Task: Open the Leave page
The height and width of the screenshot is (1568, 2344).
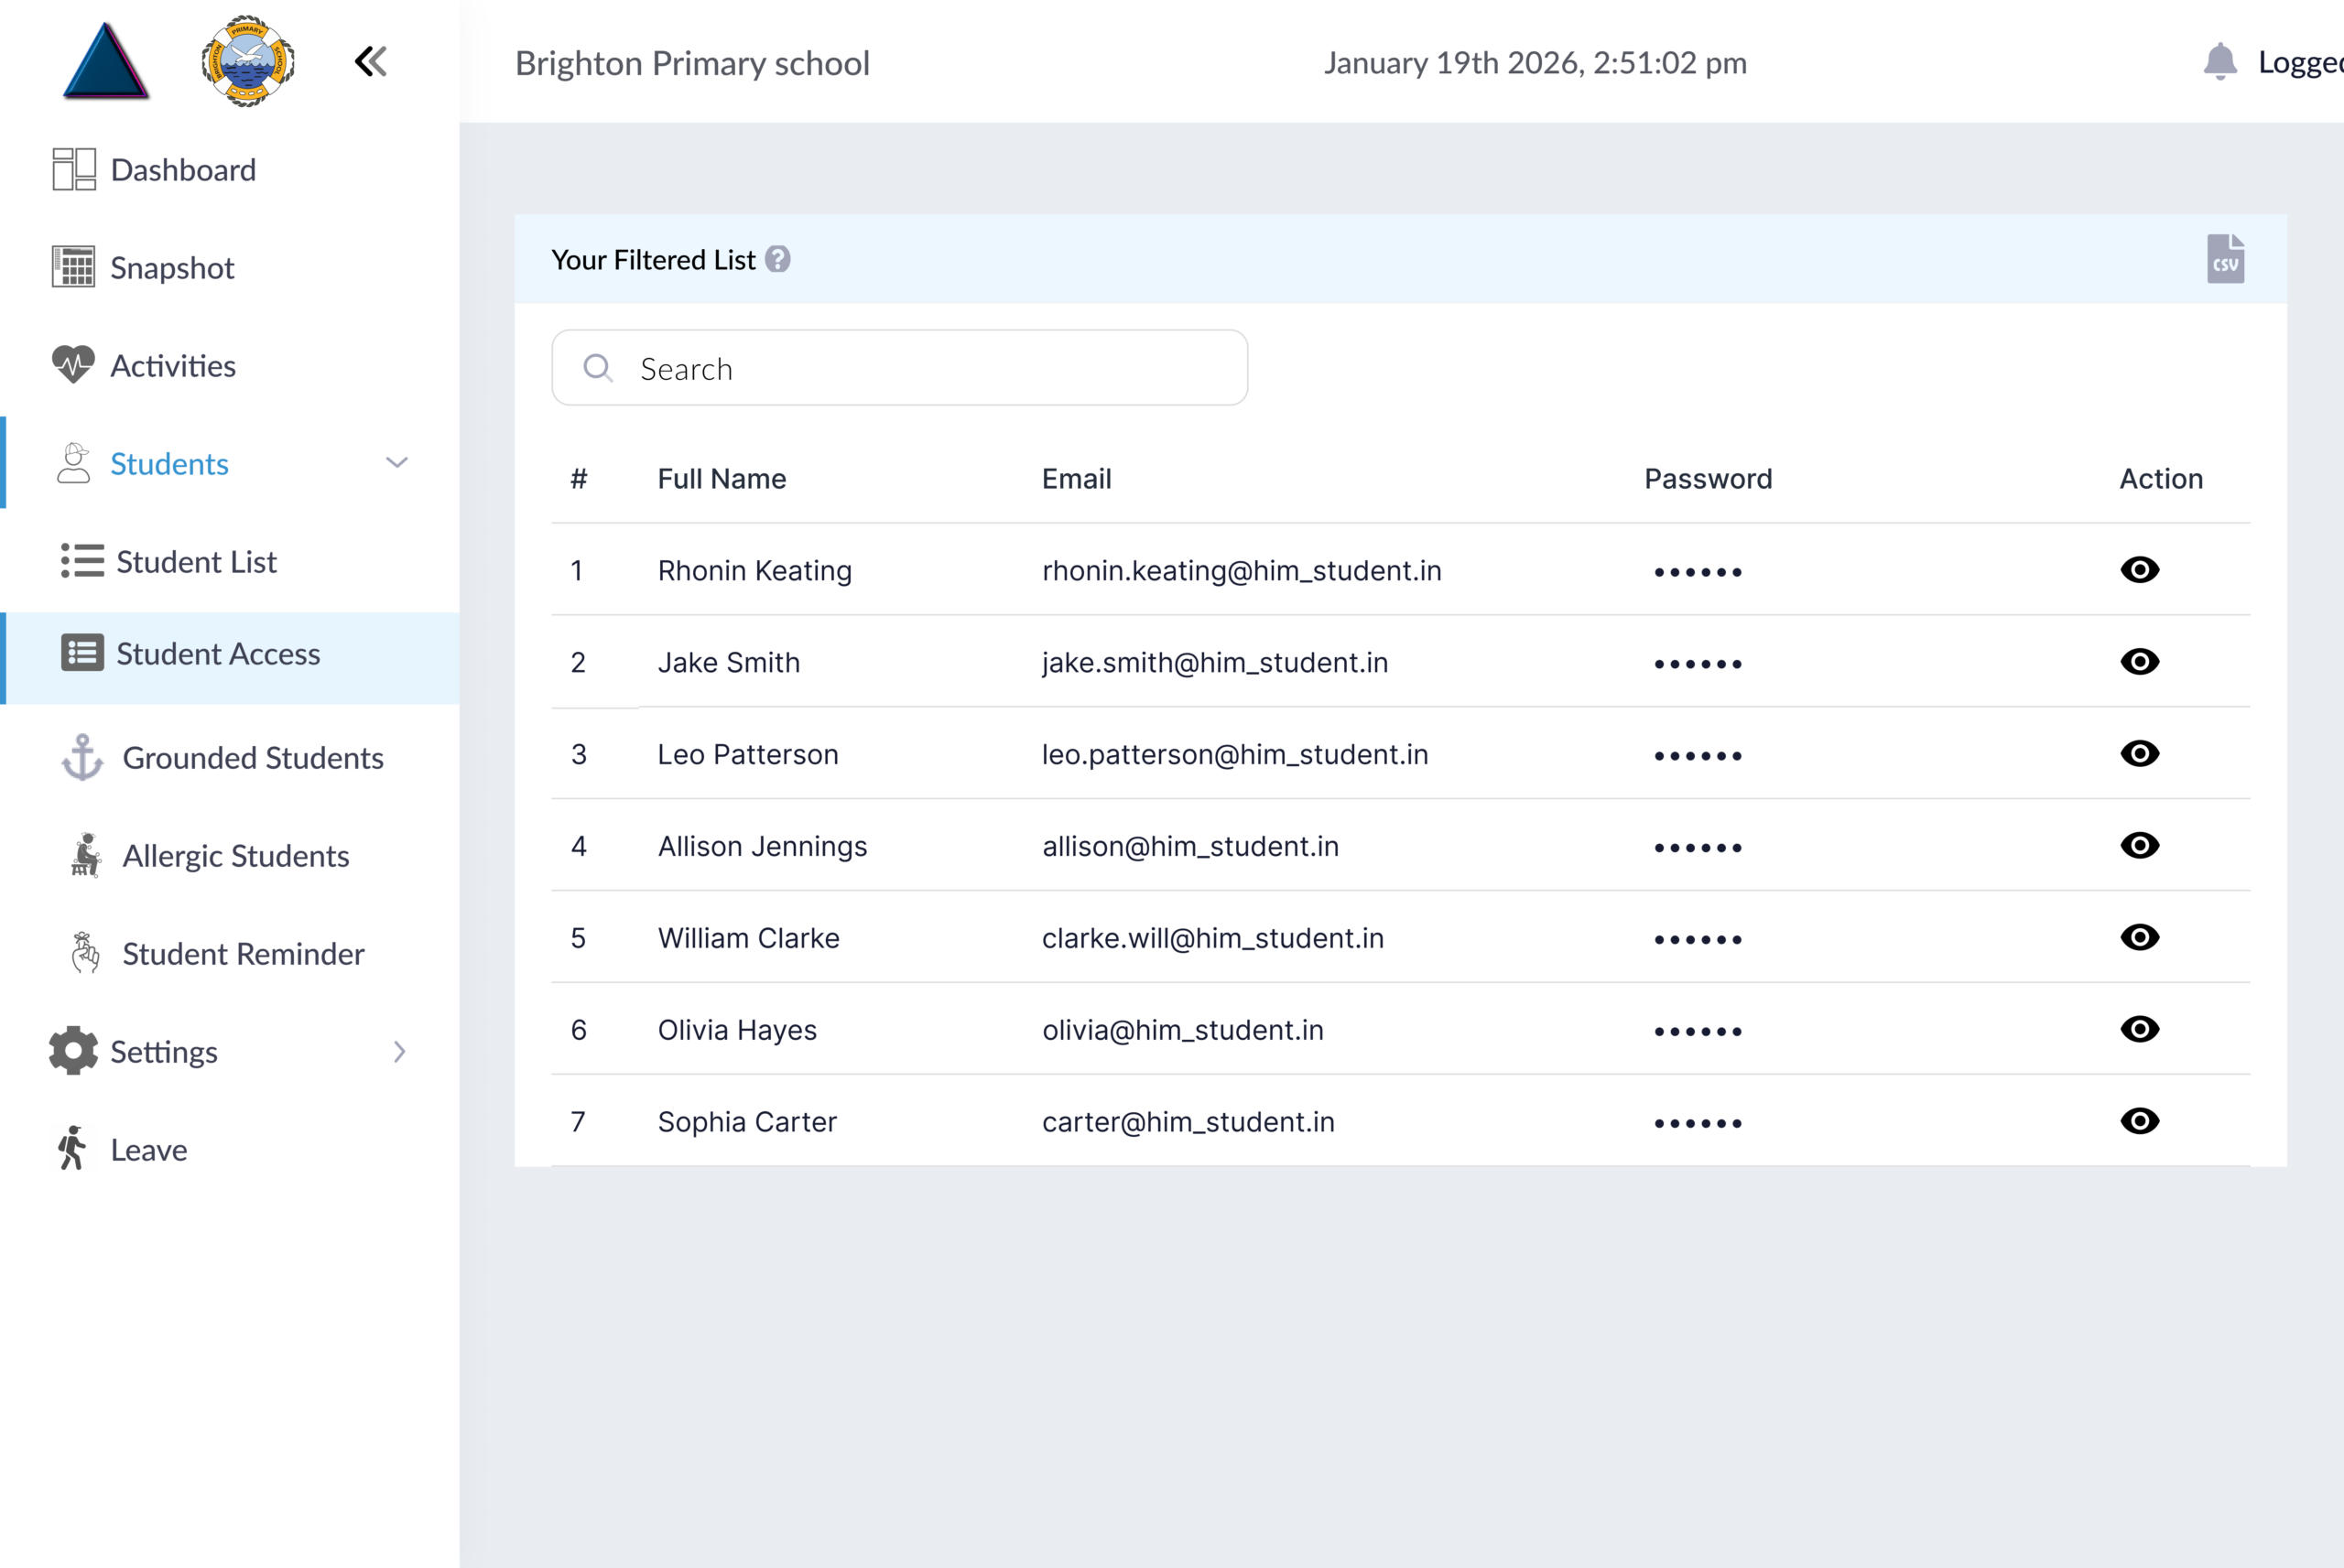Action: click(x=148, y=1150)
